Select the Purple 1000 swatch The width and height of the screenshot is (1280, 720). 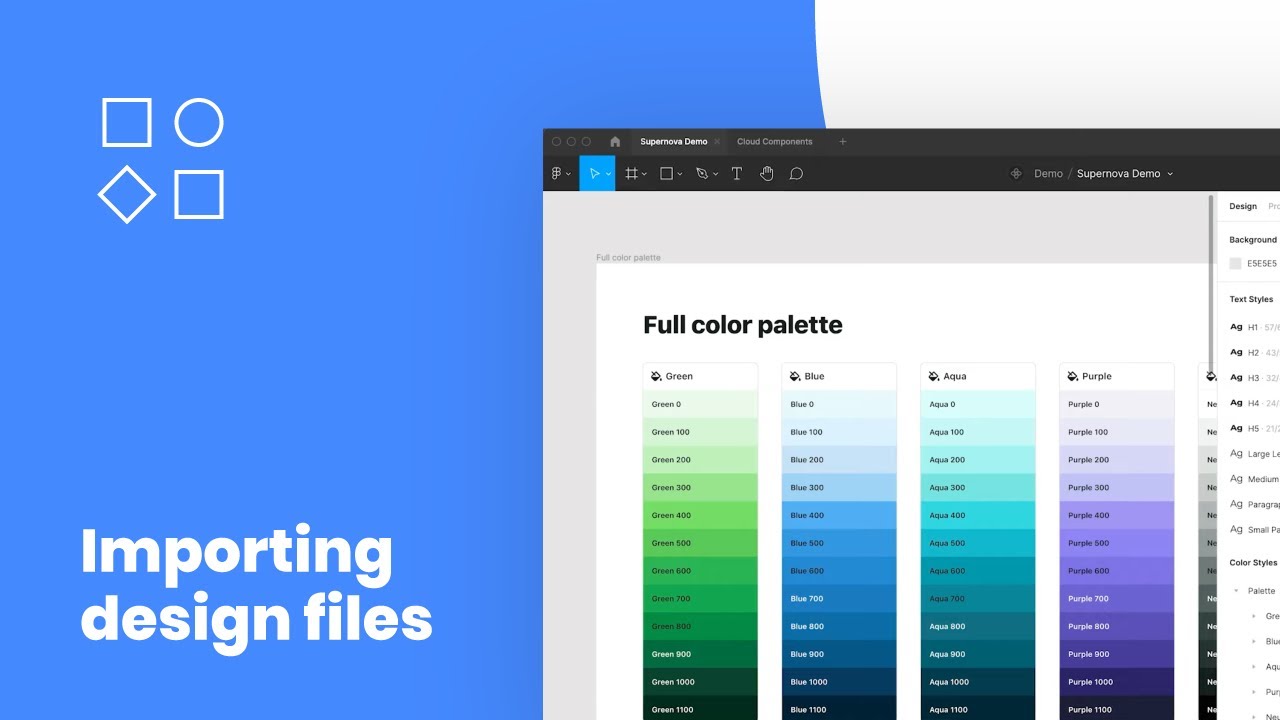[1116, 682]
